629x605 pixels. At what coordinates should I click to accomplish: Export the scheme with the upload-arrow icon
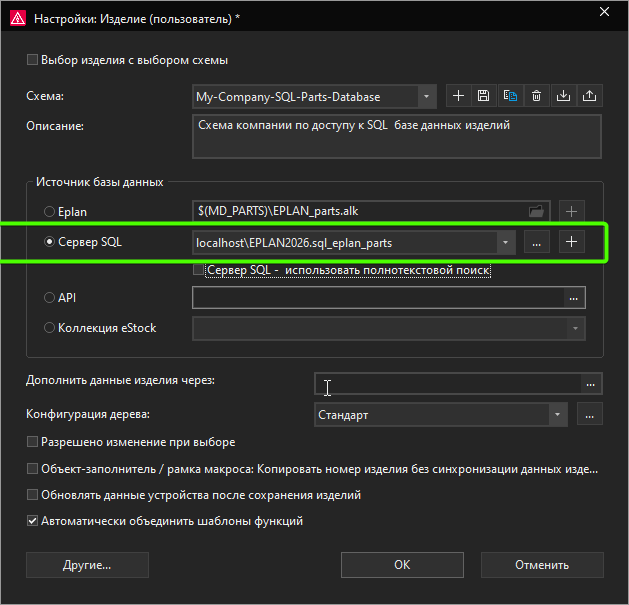[x=590, y=96]
